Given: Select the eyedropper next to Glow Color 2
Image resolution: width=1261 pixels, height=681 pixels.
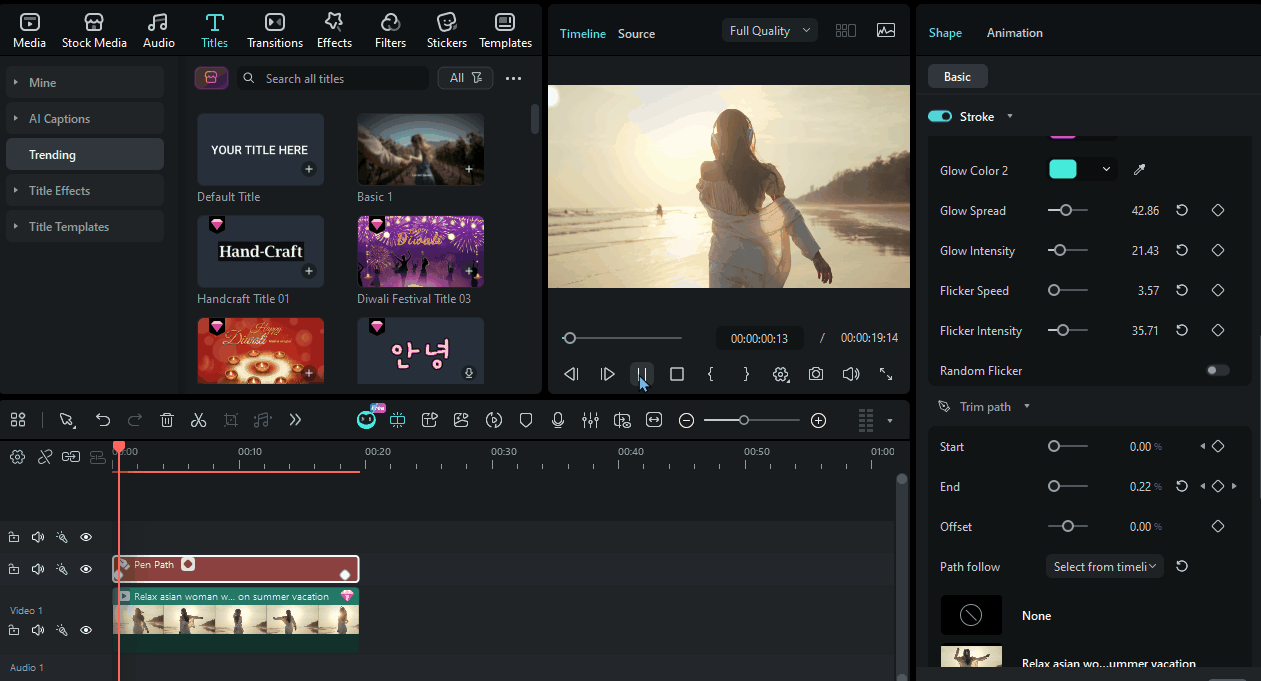Looking at the screenshot, I should (1139, 170).
